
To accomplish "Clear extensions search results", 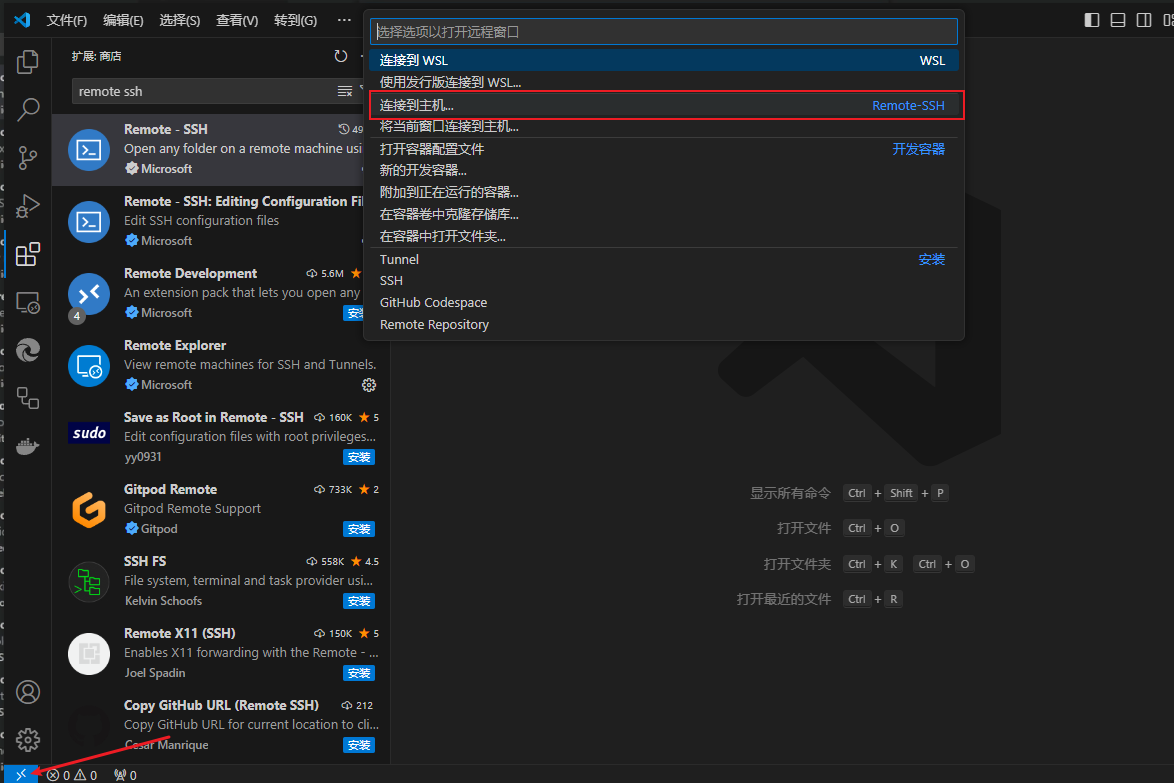I will pyautogui.click(x=344, y=91).
